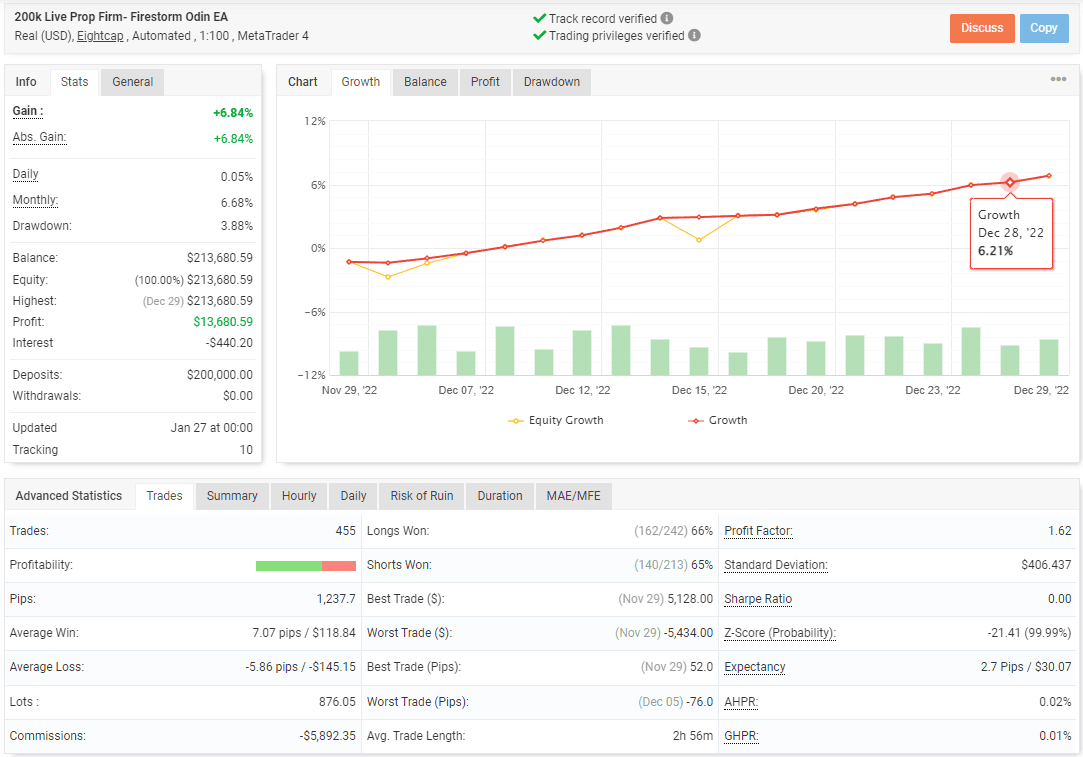Switch to the MAE/MFE tab

pyautogui.click(x=573, y=495)
